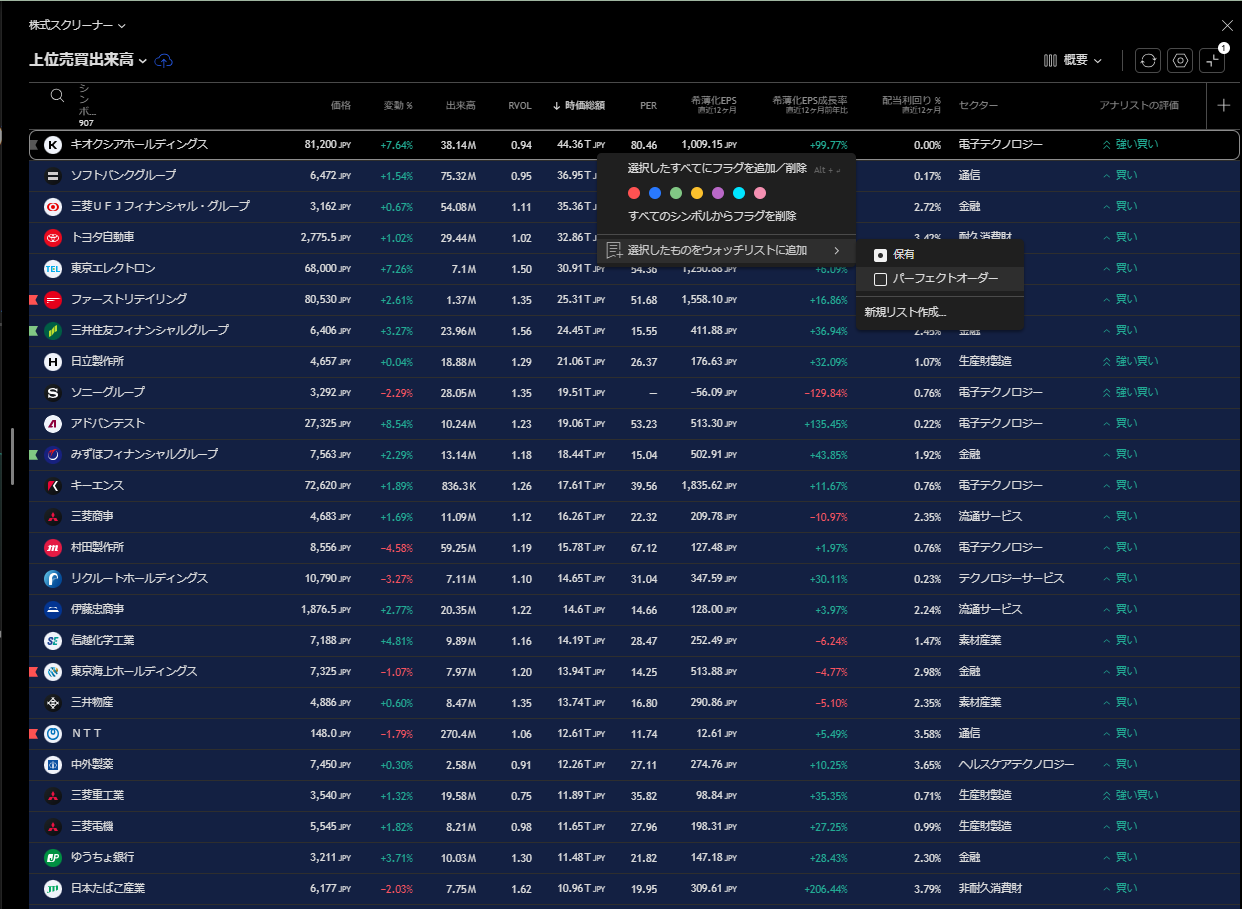
Task: Open the 中外製薬 stock row
Action: 634,765
